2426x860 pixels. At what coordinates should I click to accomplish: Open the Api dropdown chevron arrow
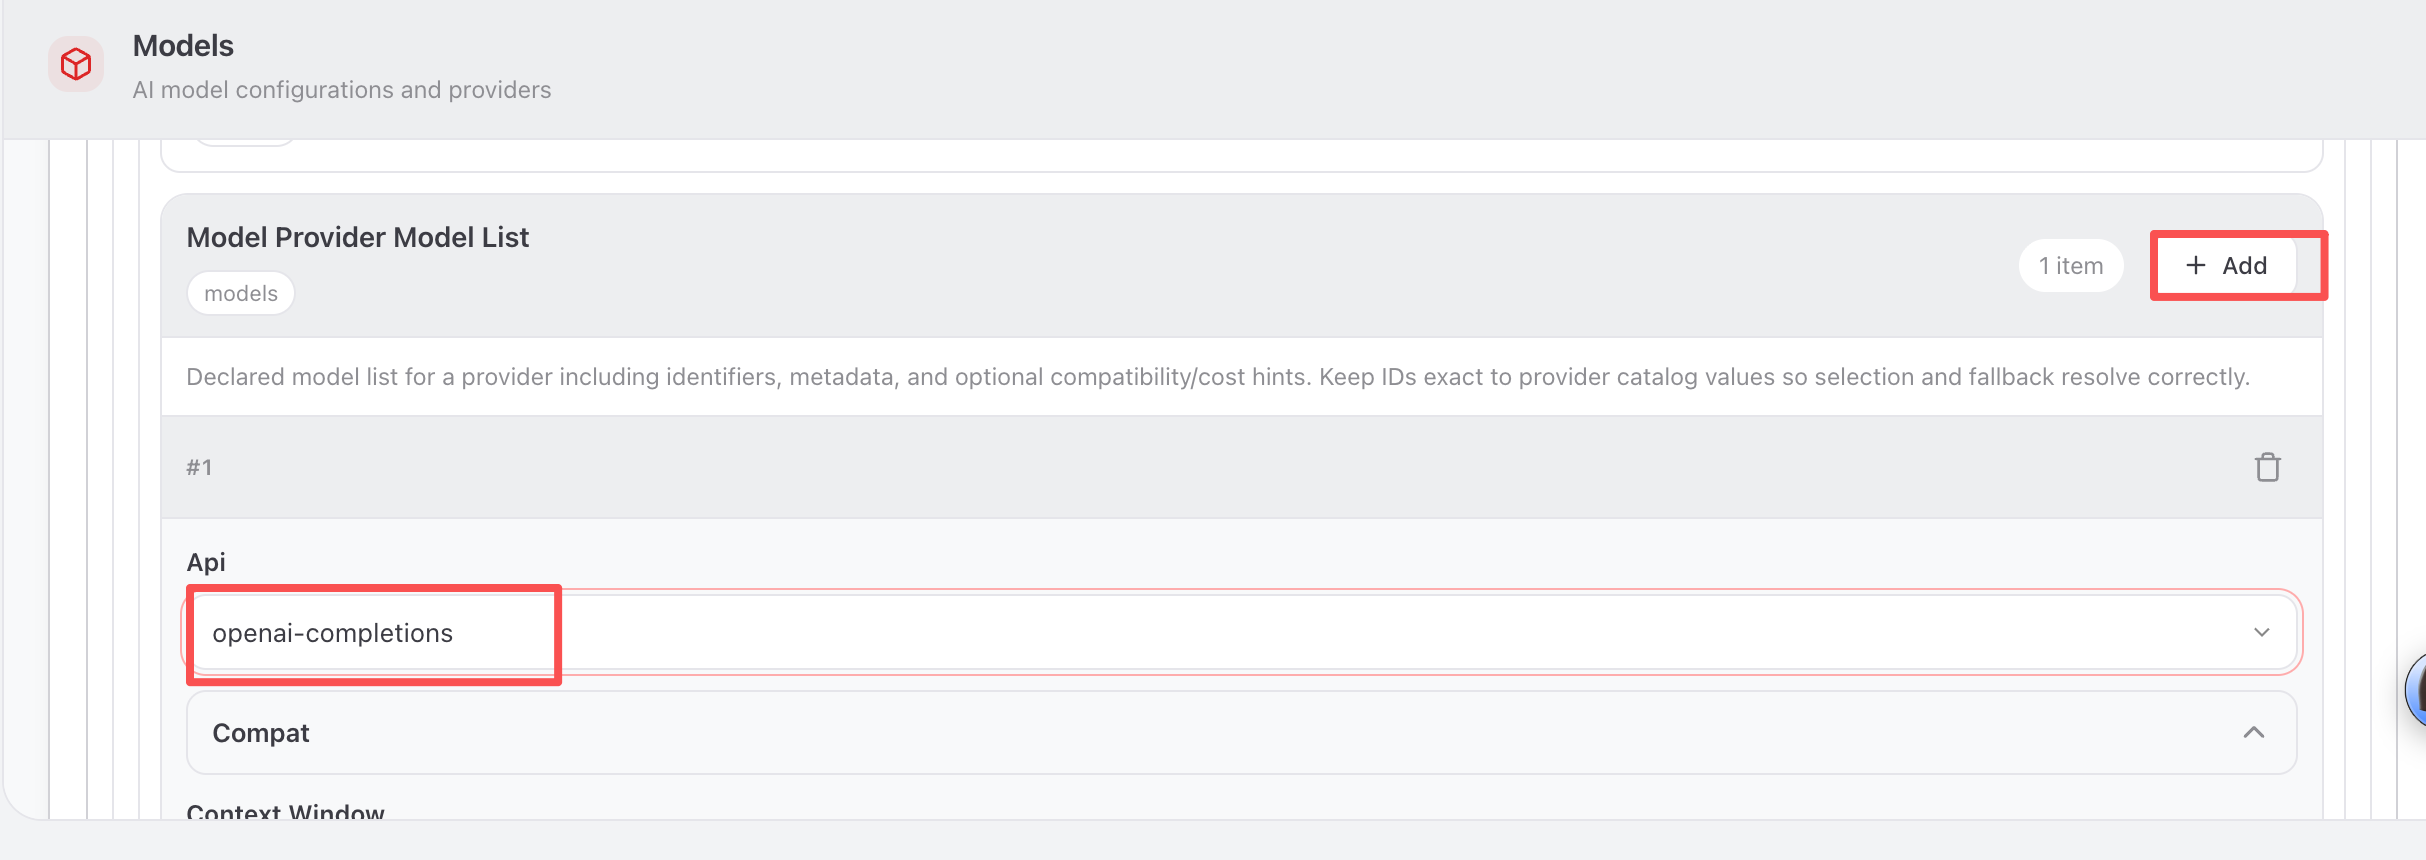[2261, 632]
